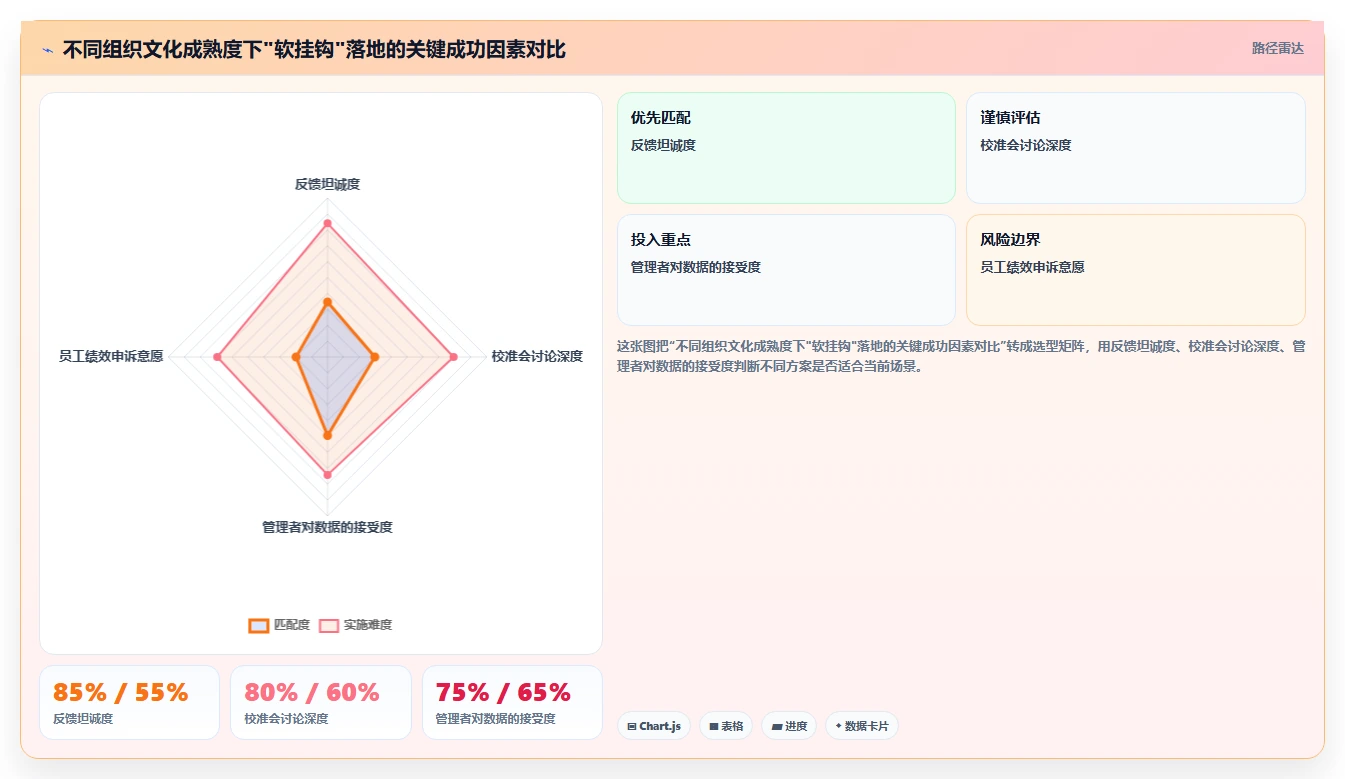Click the chart icon in Chart.js tag
The width and height of the screenshot is (1345, 779).
632,726
